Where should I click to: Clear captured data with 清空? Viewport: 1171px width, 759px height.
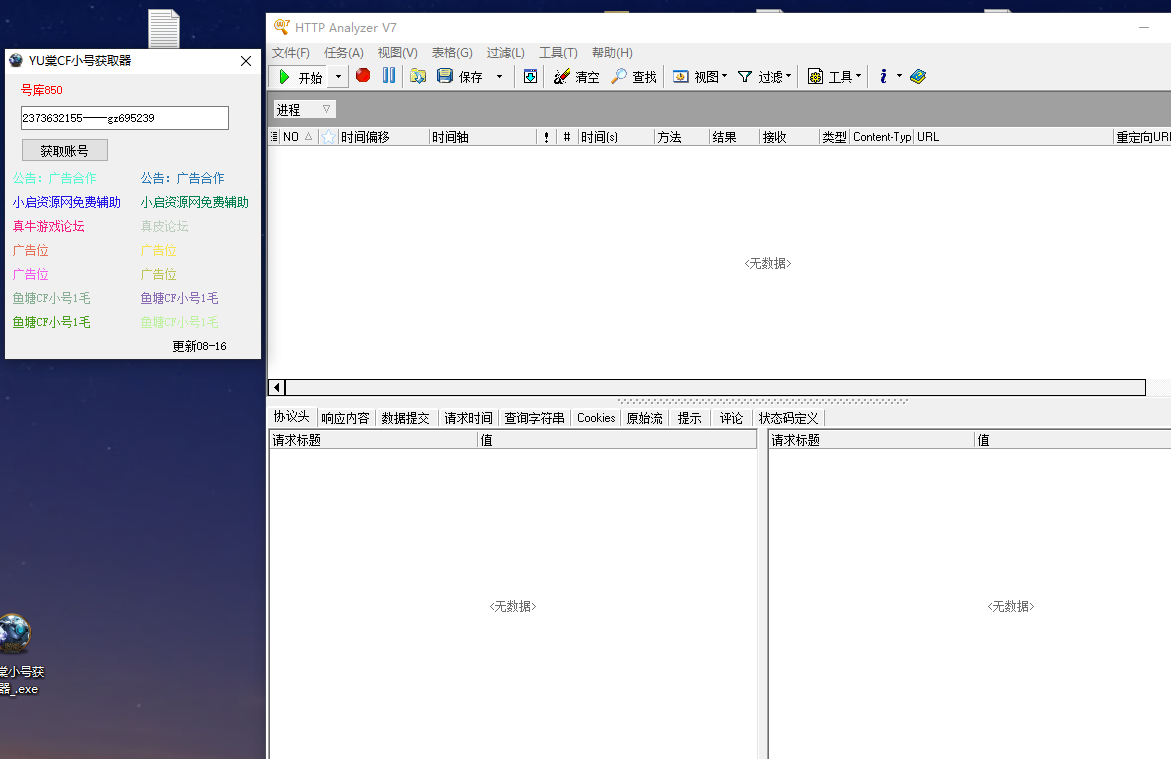pyautogui.click(x=577, y=76)
